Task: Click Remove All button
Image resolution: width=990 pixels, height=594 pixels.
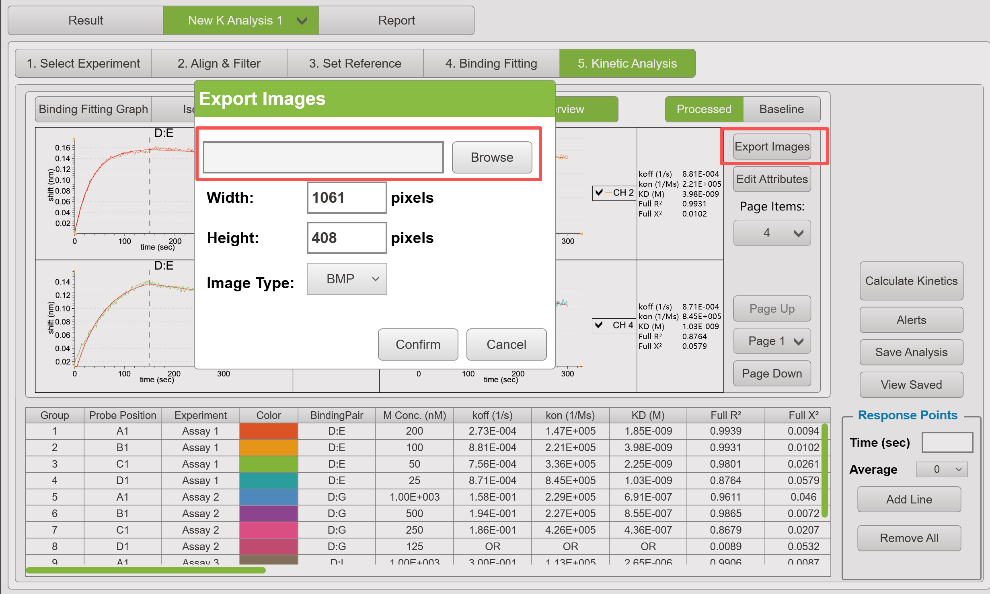Action: click(909, 538)
